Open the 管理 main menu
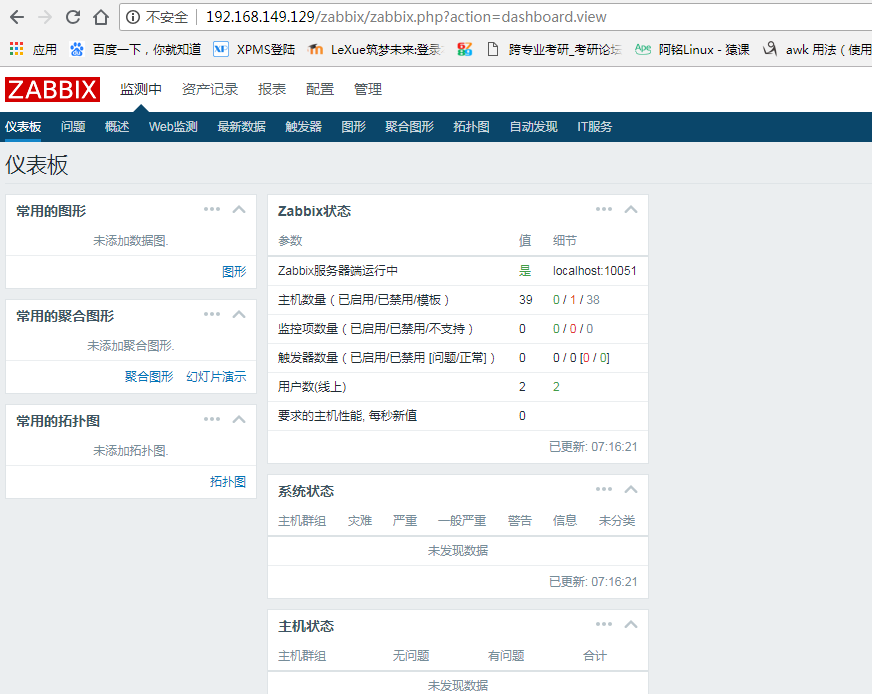The width and height of the screenshot is (872, 694). point(368,89)
